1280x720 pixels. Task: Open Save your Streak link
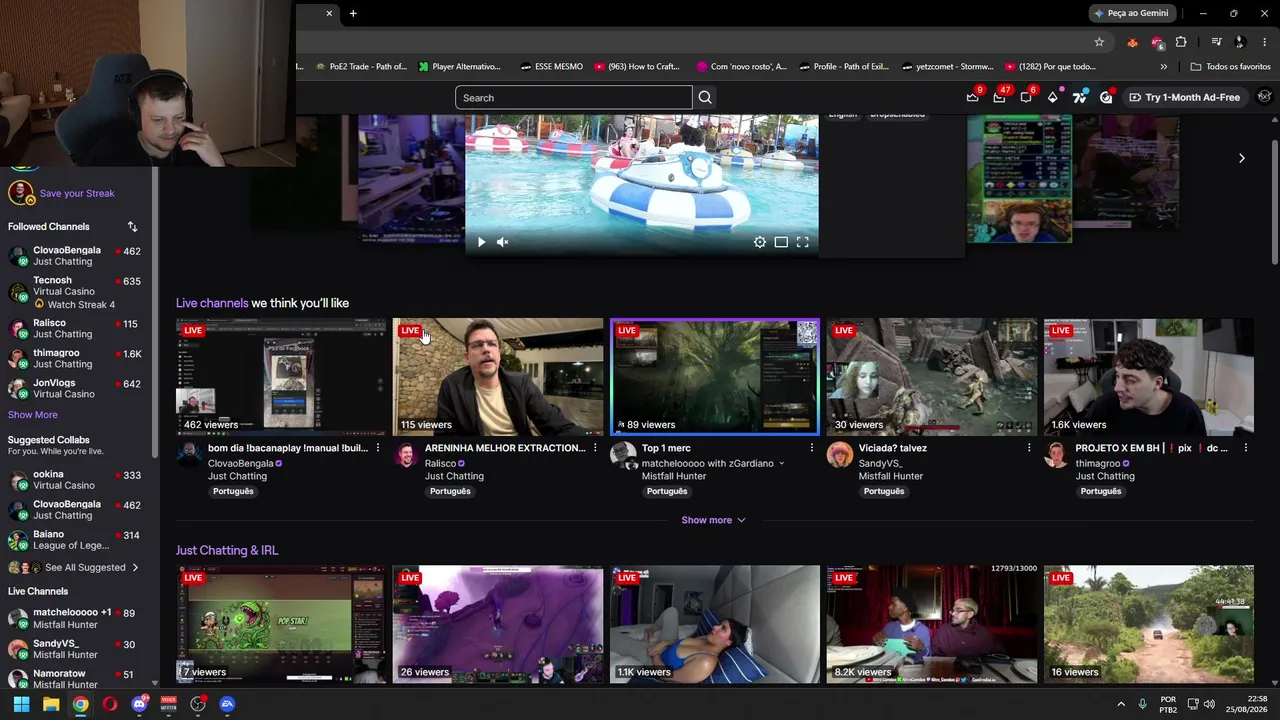pos(77,194)
